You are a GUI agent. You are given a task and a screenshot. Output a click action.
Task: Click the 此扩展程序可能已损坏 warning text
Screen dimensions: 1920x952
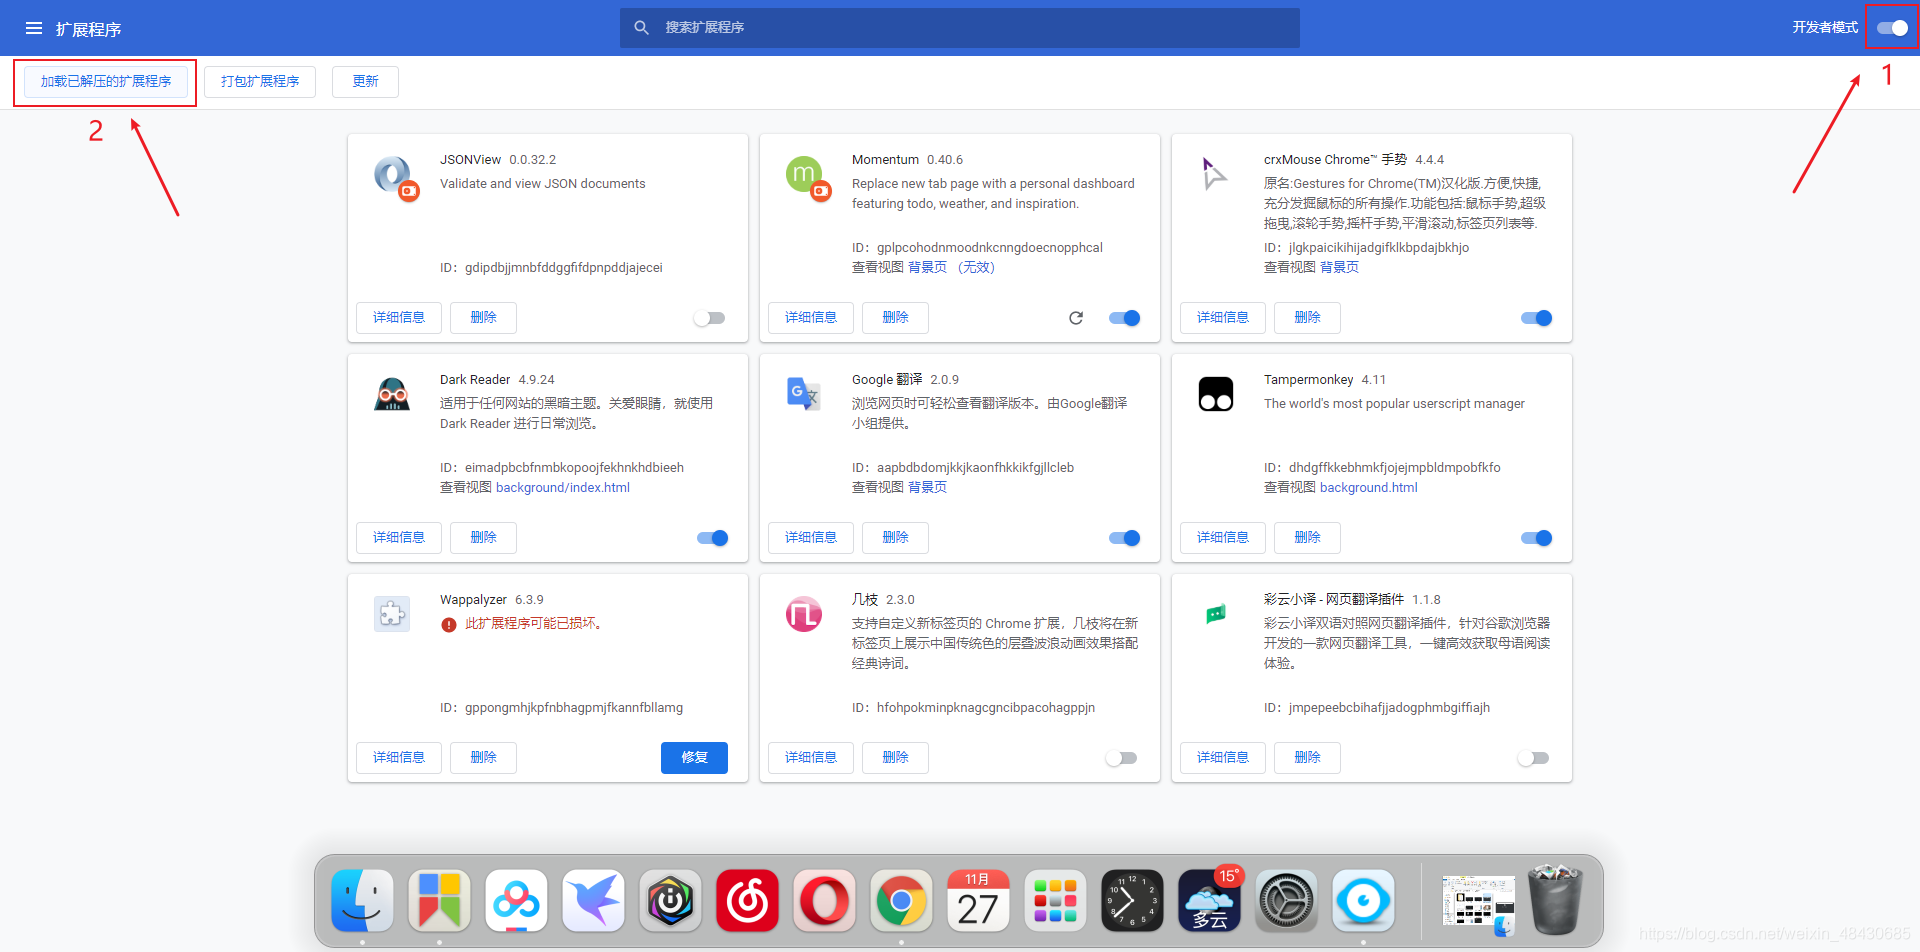point(533,623)
